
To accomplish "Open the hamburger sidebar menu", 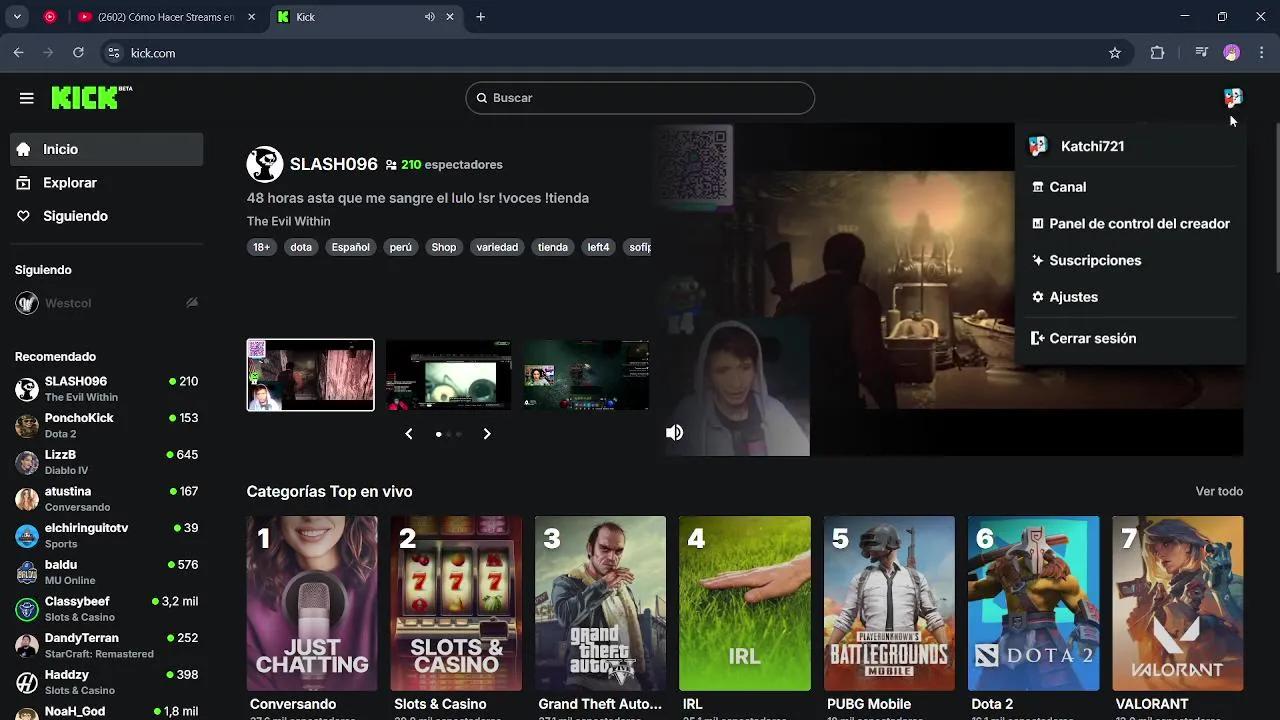I will [27, 98].
